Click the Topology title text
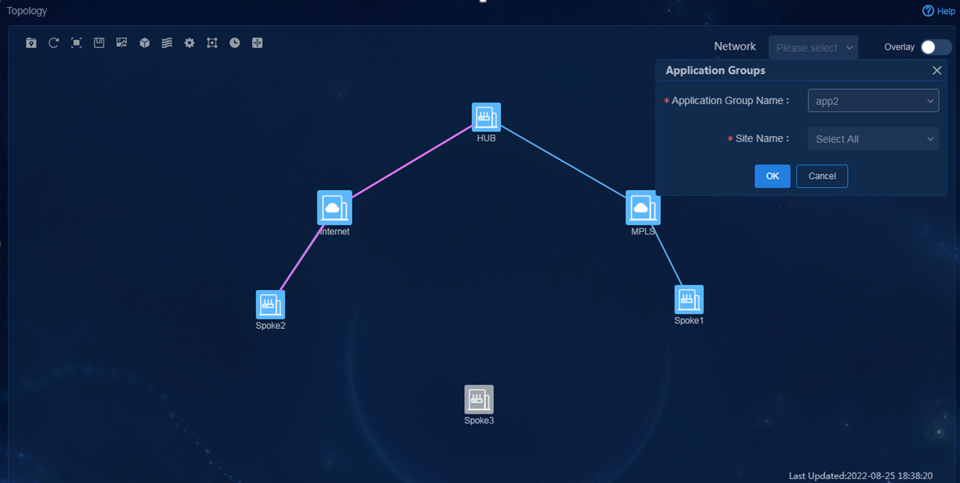This screenshot has width=960, height=483. [26, 11]
